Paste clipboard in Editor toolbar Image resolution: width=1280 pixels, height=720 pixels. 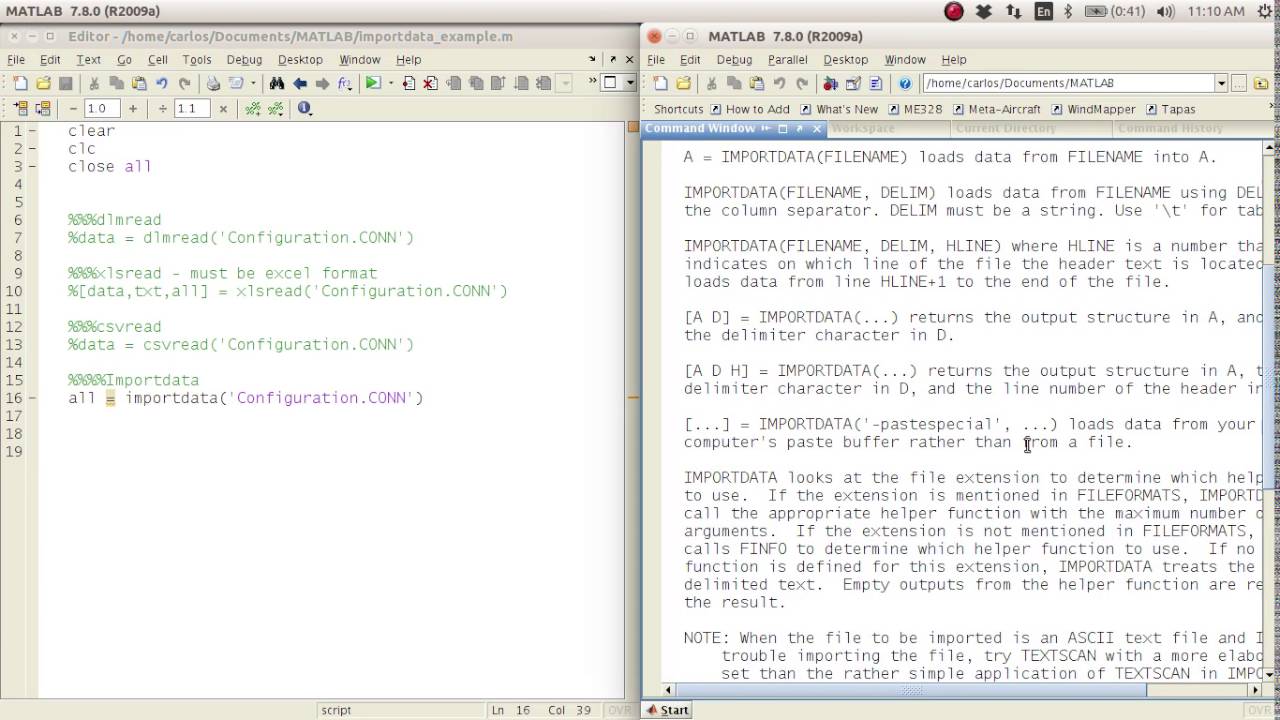pyautogui.click(x=139, y=83)
